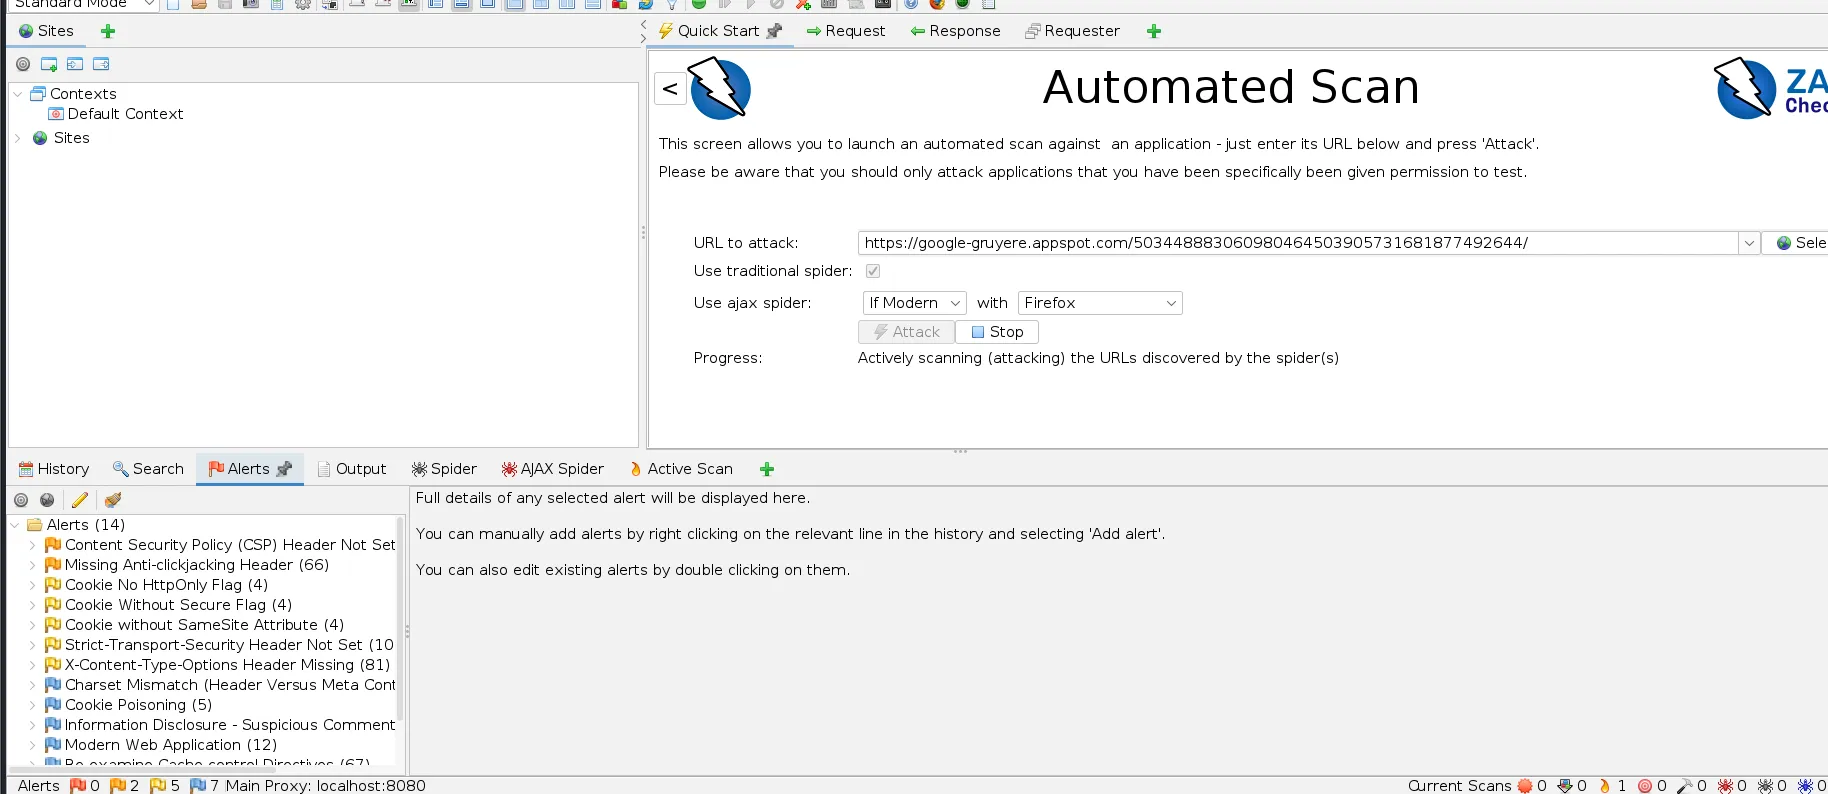Click the green plus beside Sites tab
The height and width of the screenshot is (794, 1828).
click(108, 31)
